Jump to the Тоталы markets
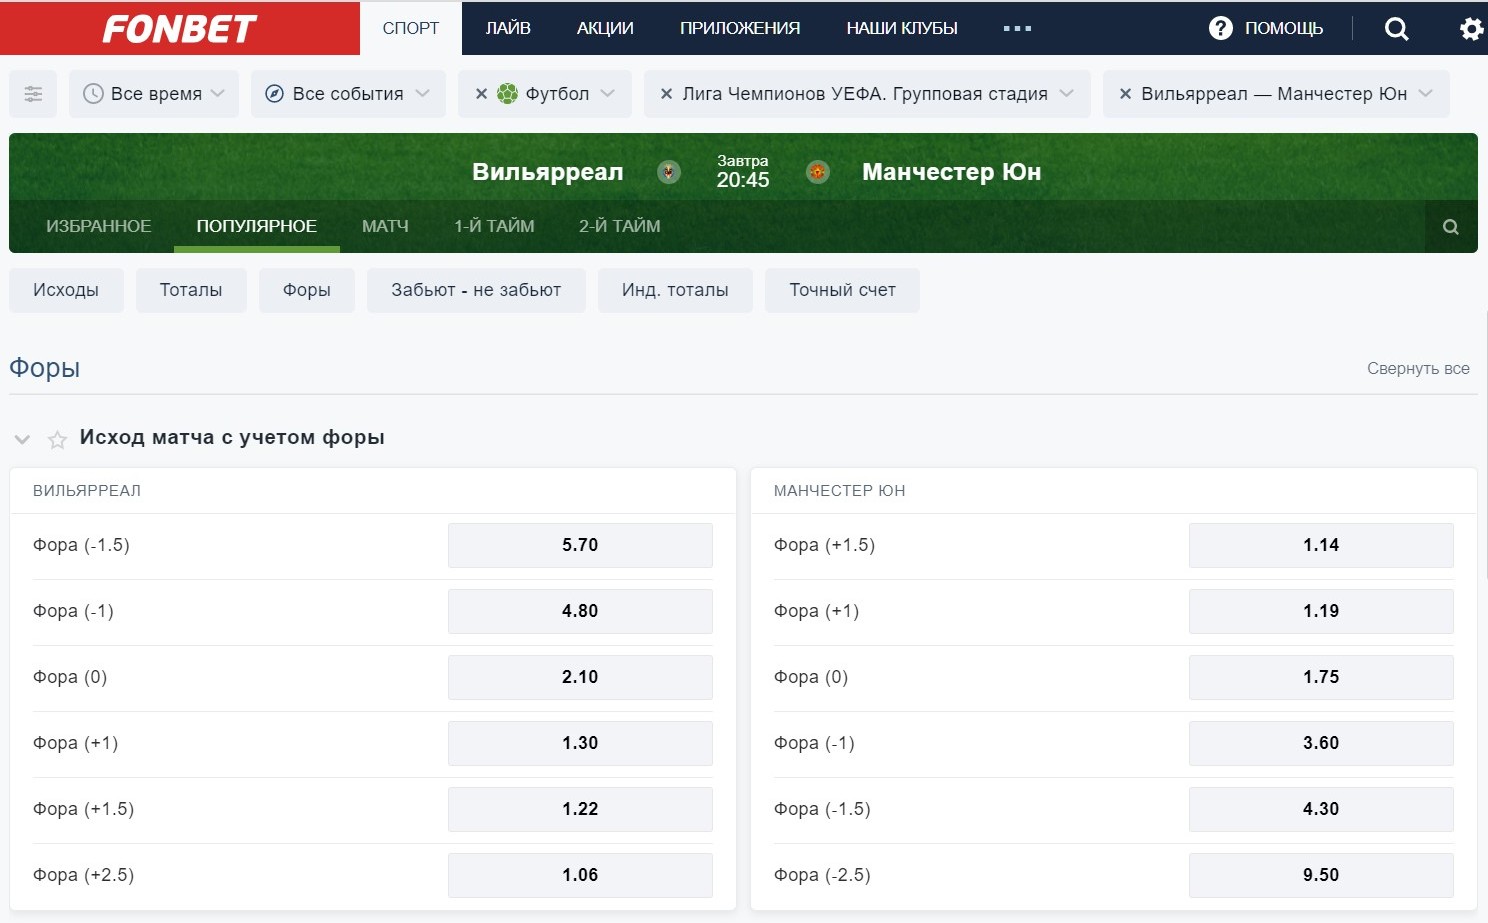Screen dimensions: 1488x923 (191, 290)
